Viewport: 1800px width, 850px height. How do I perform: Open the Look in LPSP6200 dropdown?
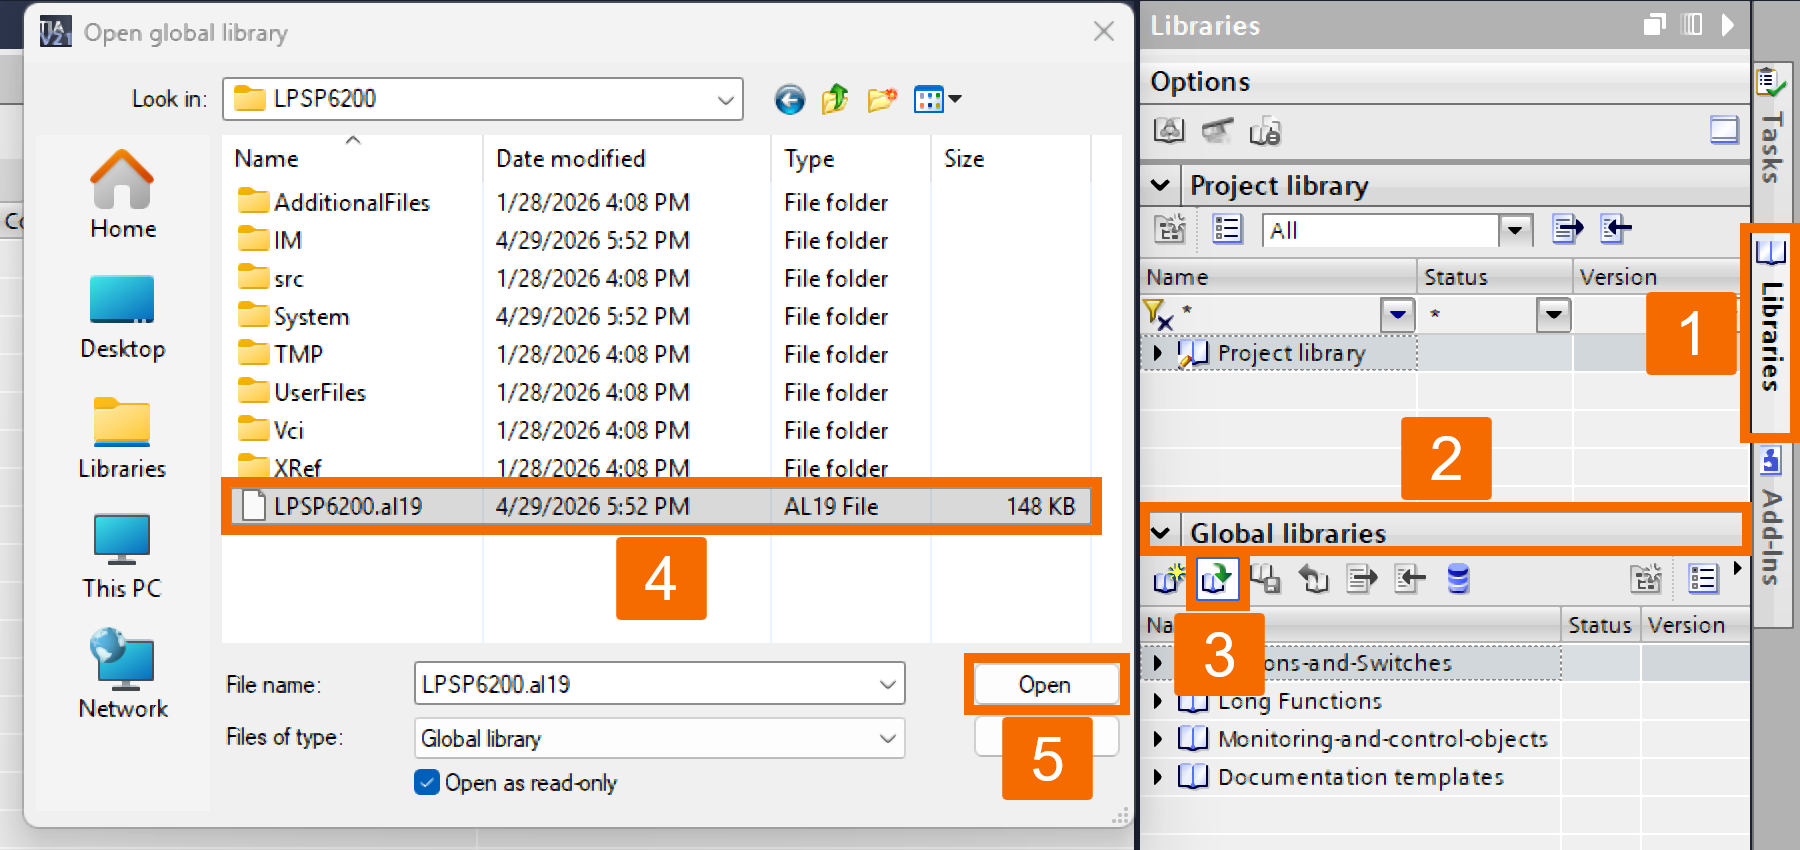[726, 99]
